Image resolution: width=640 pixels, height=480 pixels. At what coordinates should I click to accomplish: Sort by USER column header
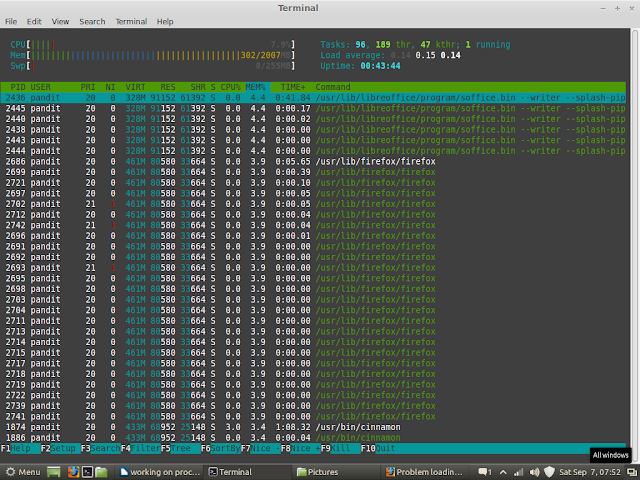(x=40, y=87)
